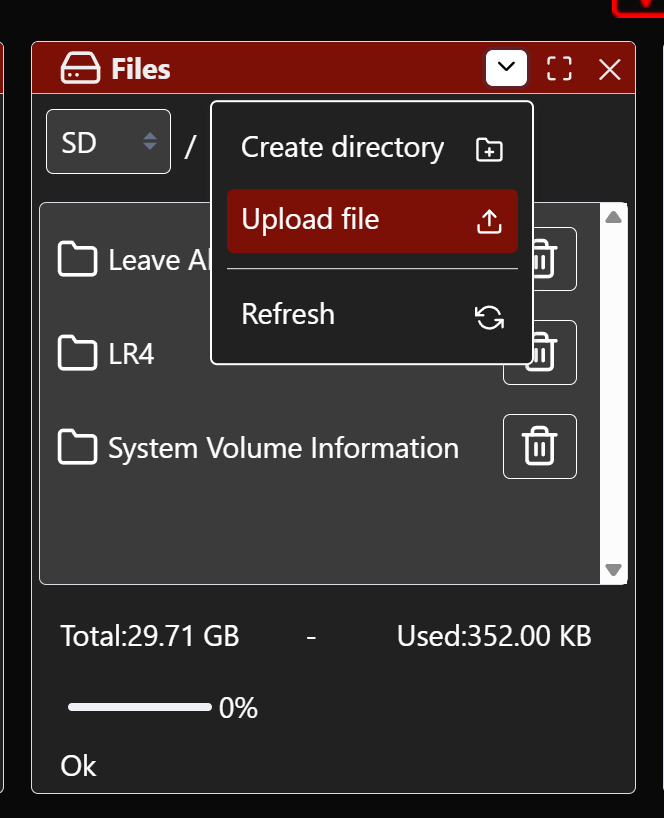Viewport: 664px width, 818px height.
Task: Expand the Files panel to fullscreen
Action: click(x=559, y=69)
